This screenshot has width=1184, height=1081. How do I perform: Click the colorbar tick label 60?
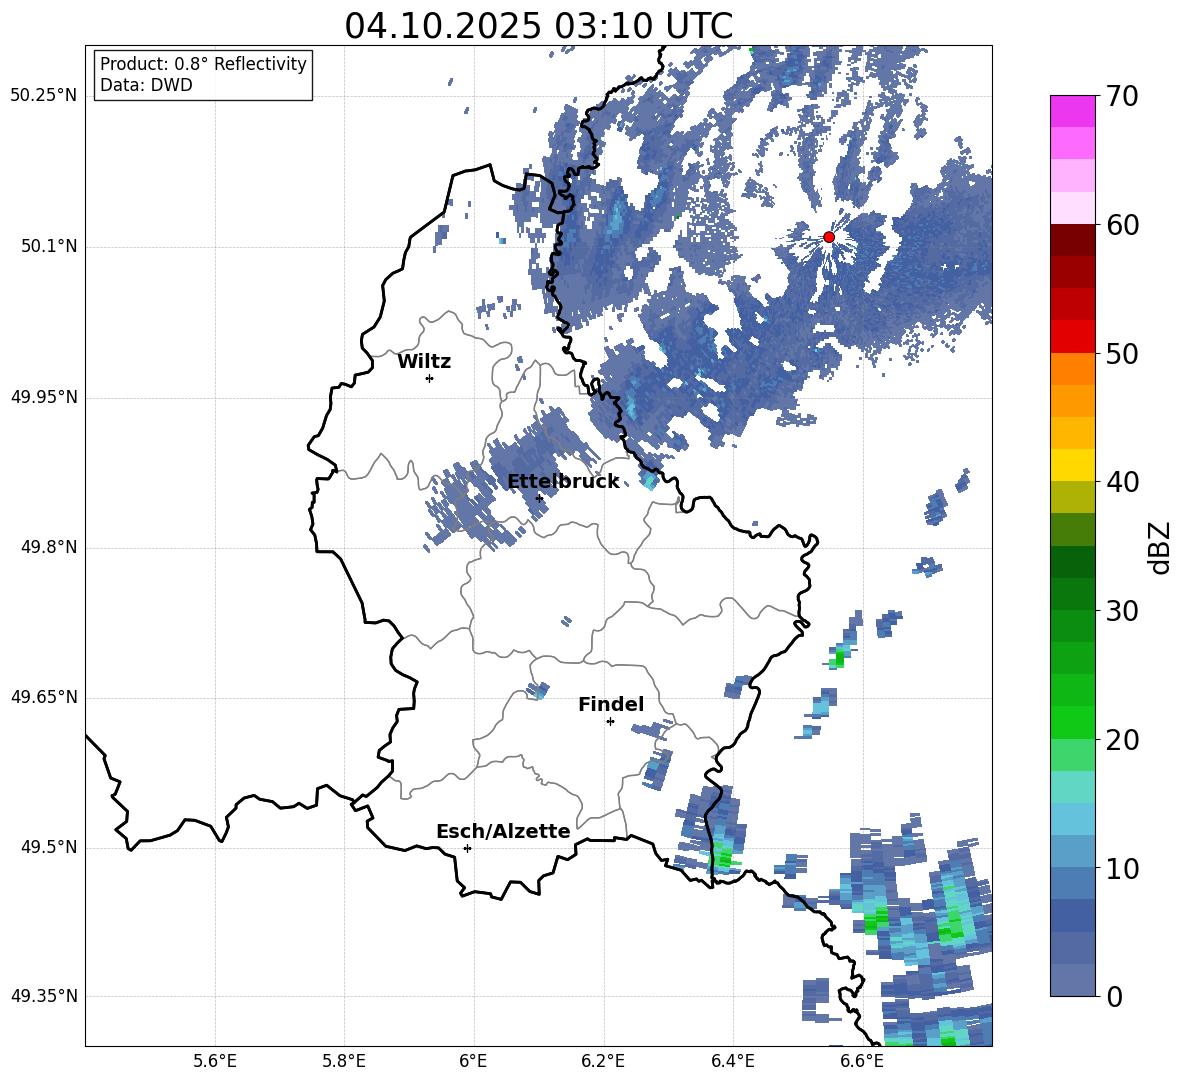[x=1122, y=225]
